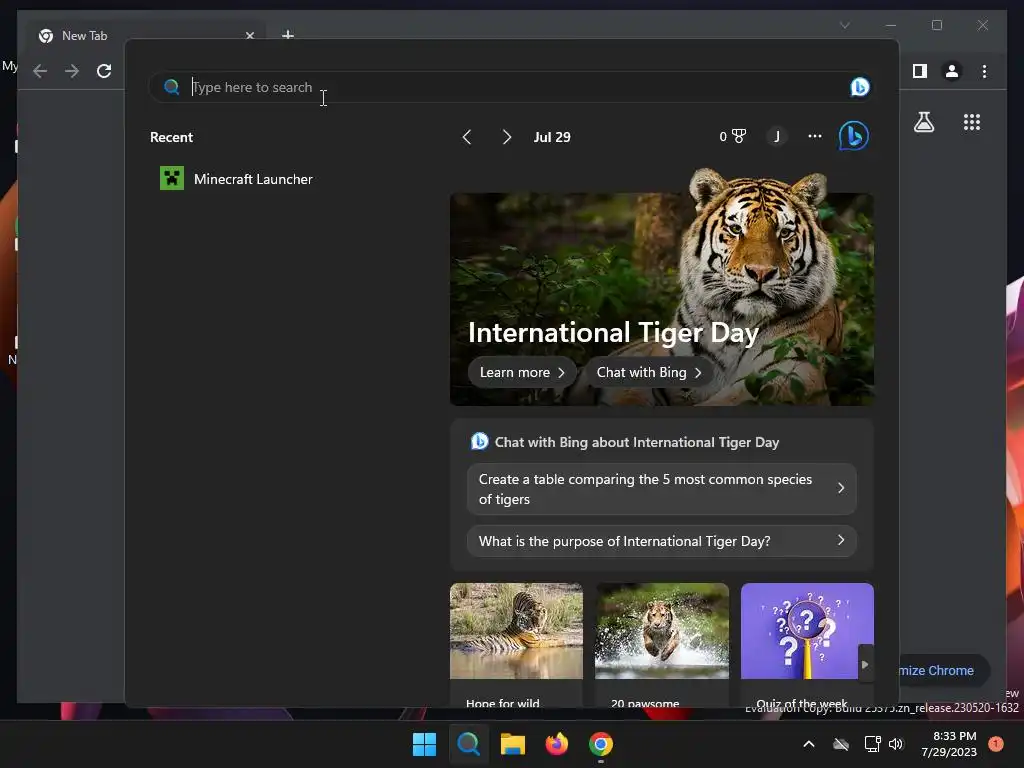
Task: Open the volume speaker tray icon
Action: [896, 744]
